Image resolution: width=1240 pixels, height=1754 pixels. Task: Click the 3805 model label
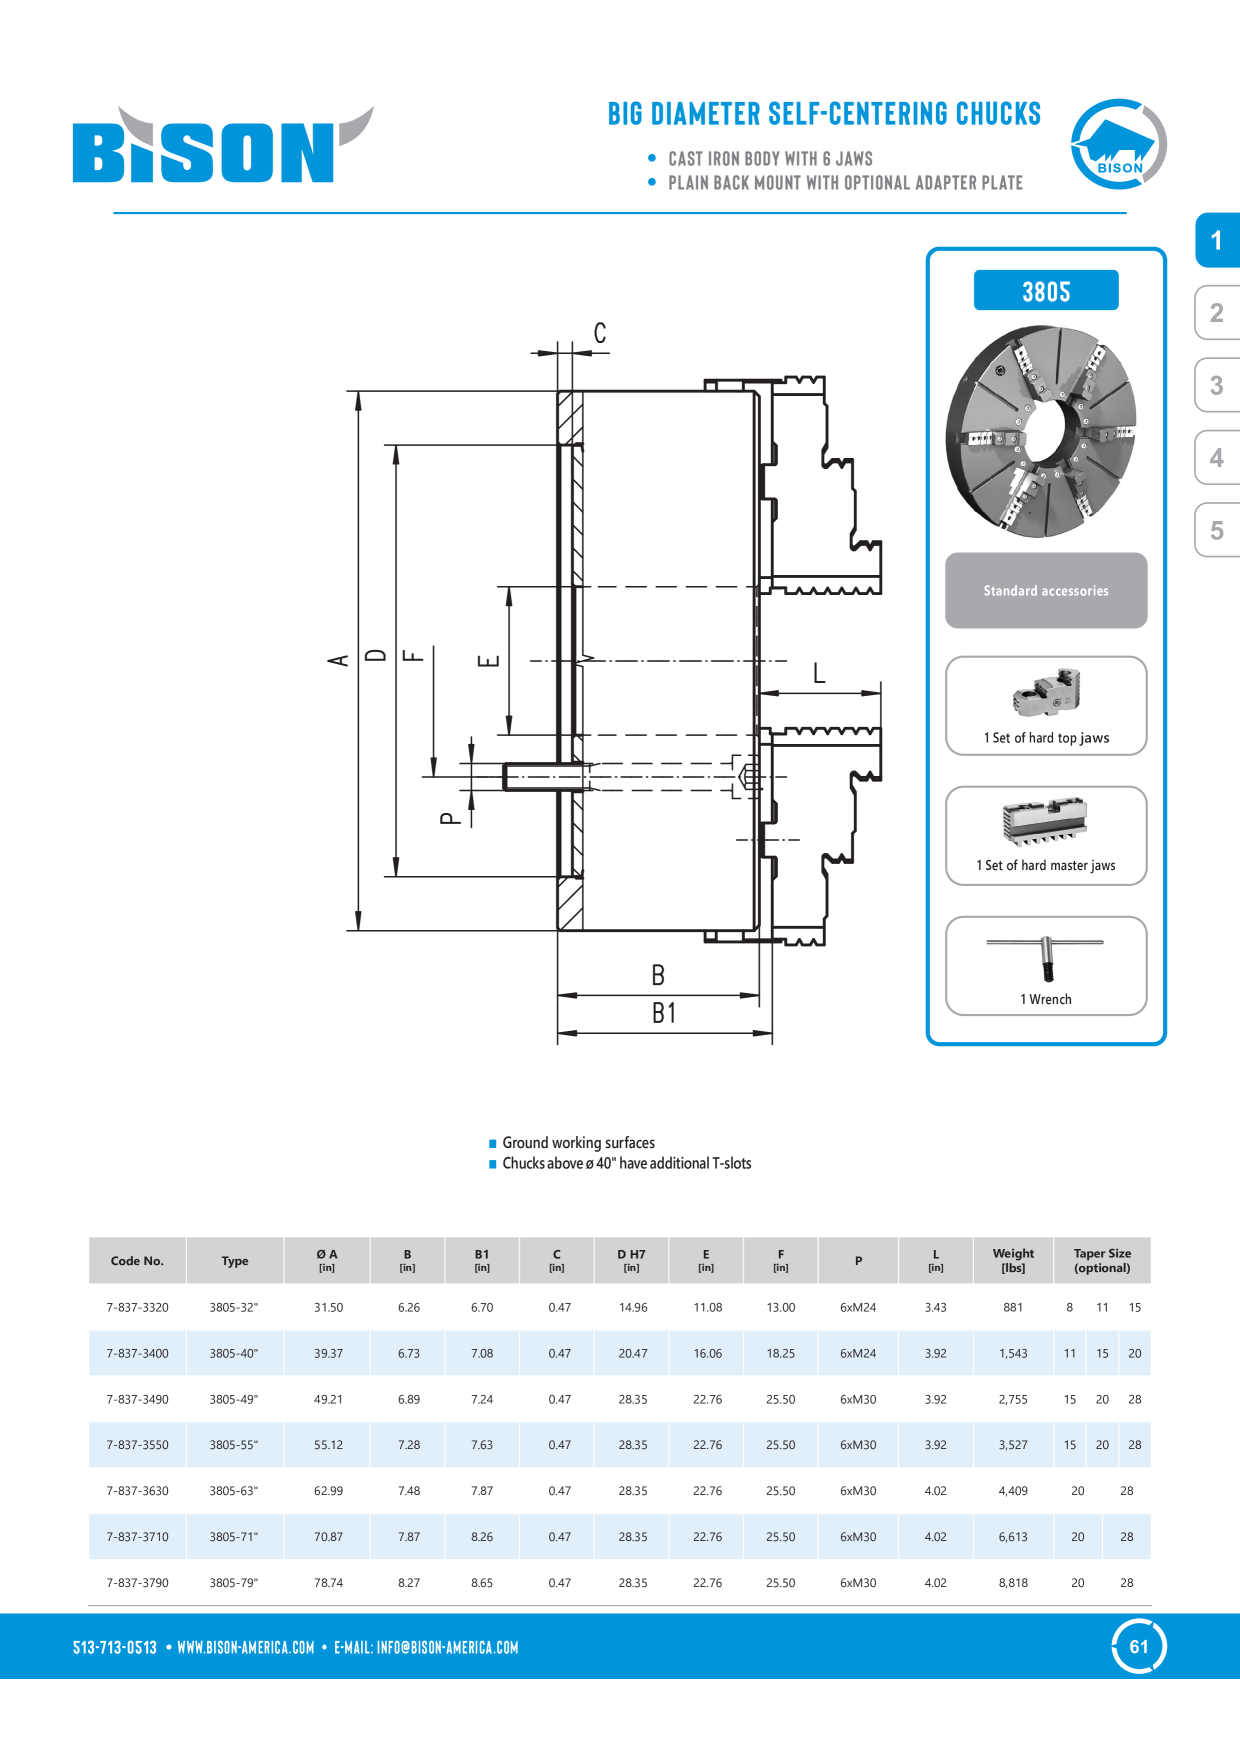tap(1046, 291)
